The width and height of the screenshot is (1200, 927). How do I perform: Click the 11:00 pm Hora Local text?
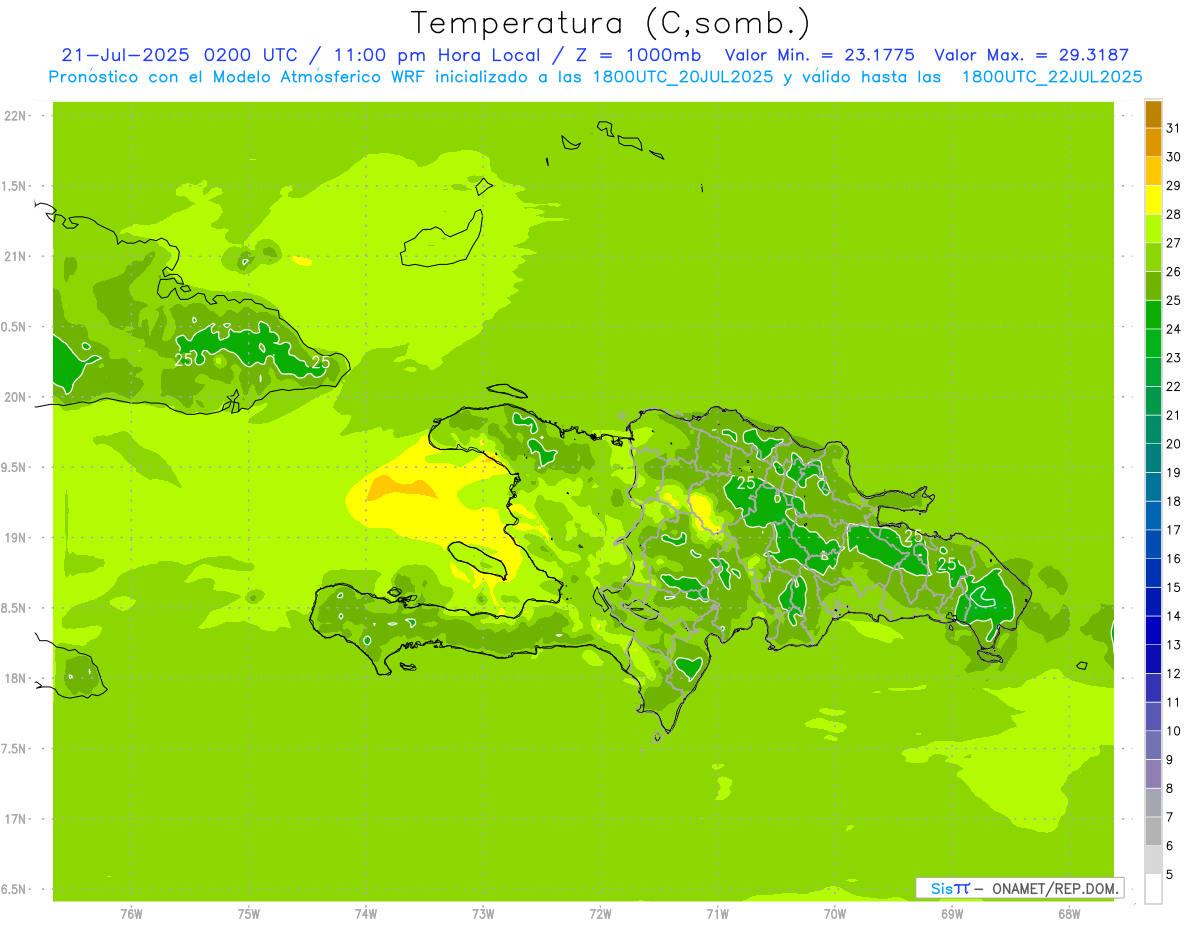coord(434,55)
